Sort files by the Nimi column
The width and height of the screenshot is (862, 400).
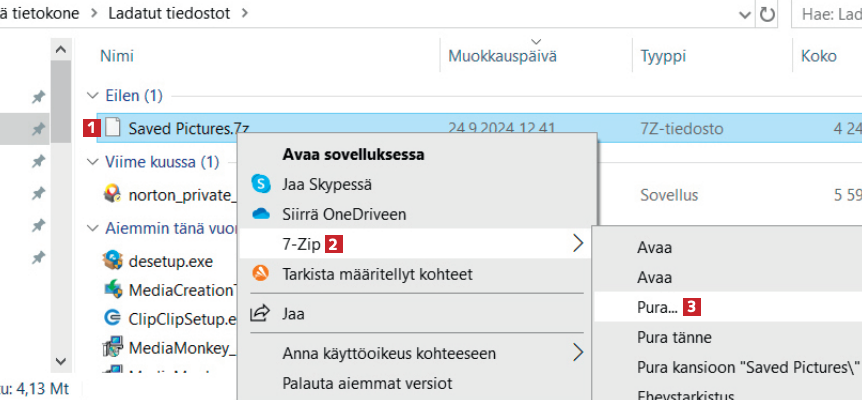tap(116, 56)
